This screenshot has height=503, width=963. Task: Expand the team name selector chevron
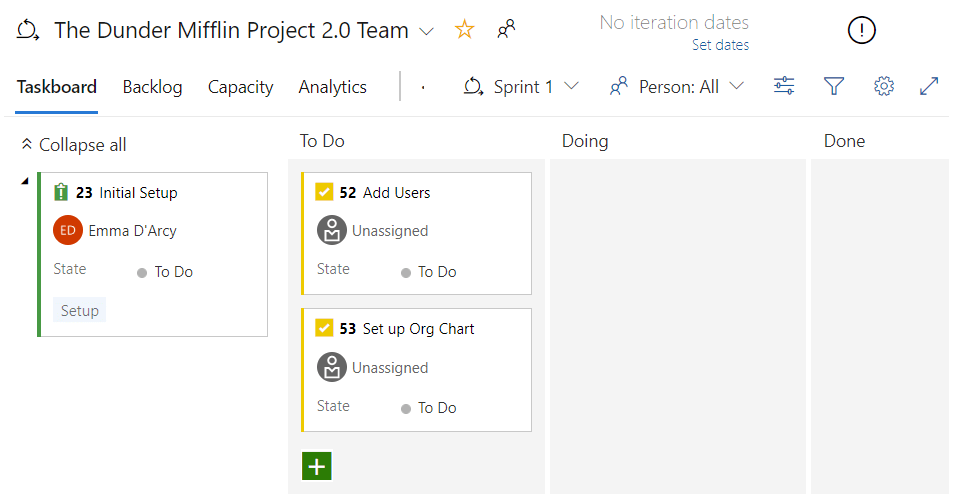click(x=427, y=31)
